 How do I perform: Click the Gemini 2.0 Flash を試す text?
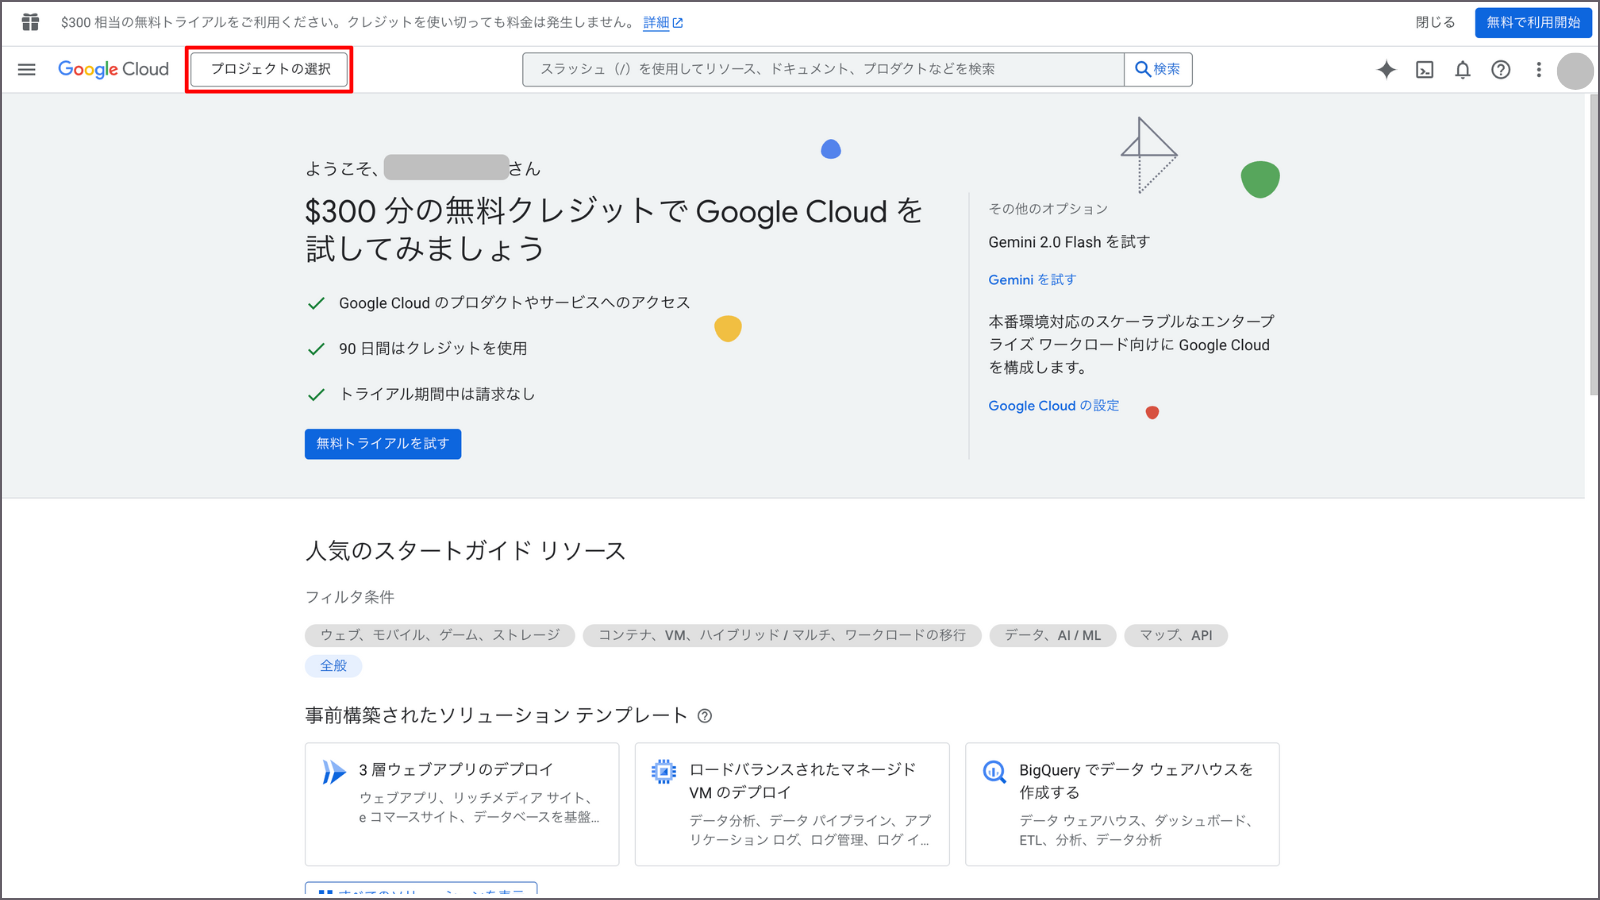1069,242
